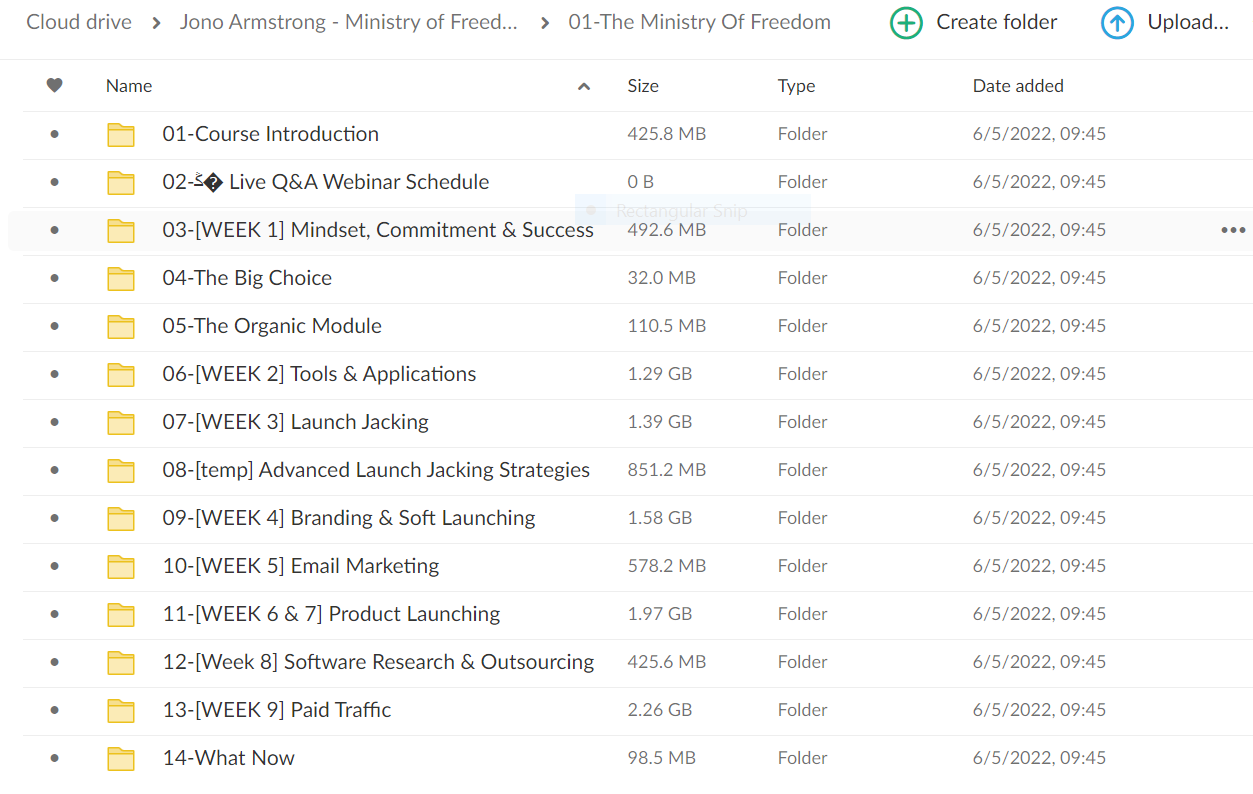The height and width of the screenshot is (794, 1253).
Task: Open Jono Armstrong - Ministry of Freedom breadcrumb
Action: (x=348, y=21)
